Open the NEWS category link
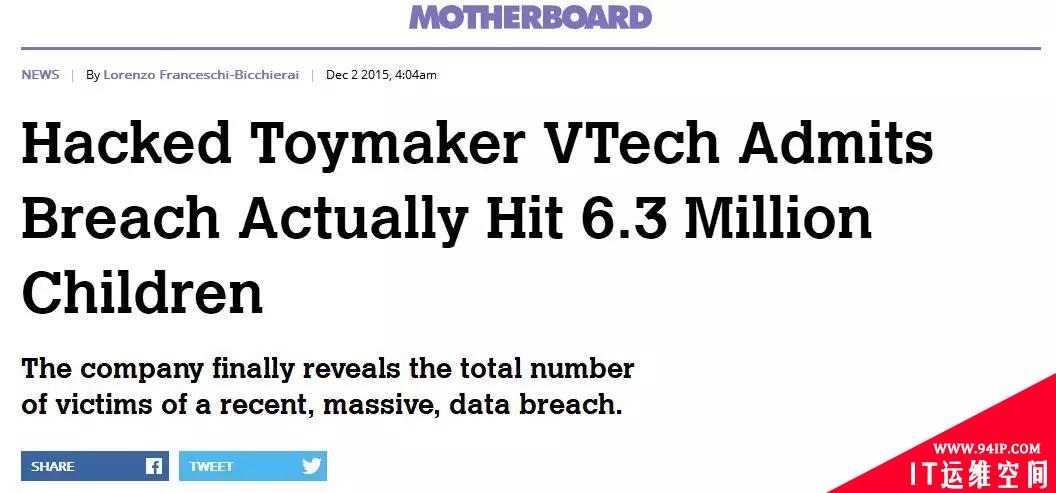Image resolution: width=1056 pixels, height=493 pixels. click(40, 75)
